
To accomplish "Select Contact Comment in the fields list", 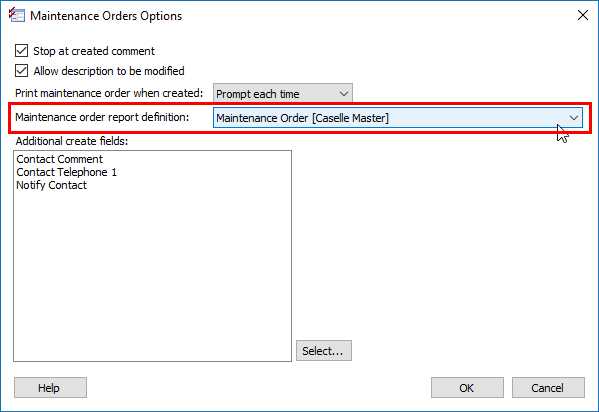I will point(60,159).
